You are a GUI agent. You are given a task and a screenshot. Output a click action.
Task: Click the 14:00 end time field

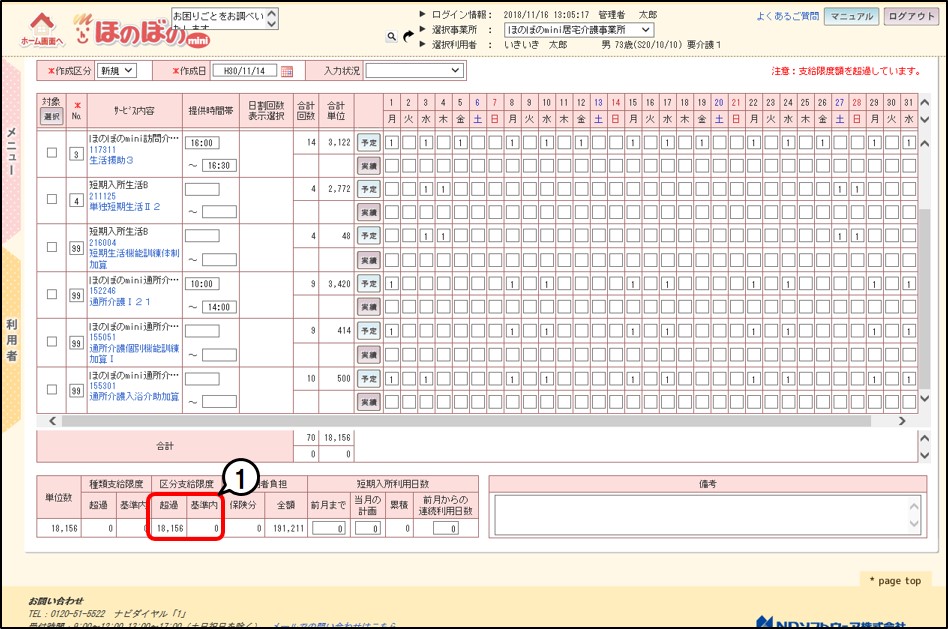[x=219, y=307]
